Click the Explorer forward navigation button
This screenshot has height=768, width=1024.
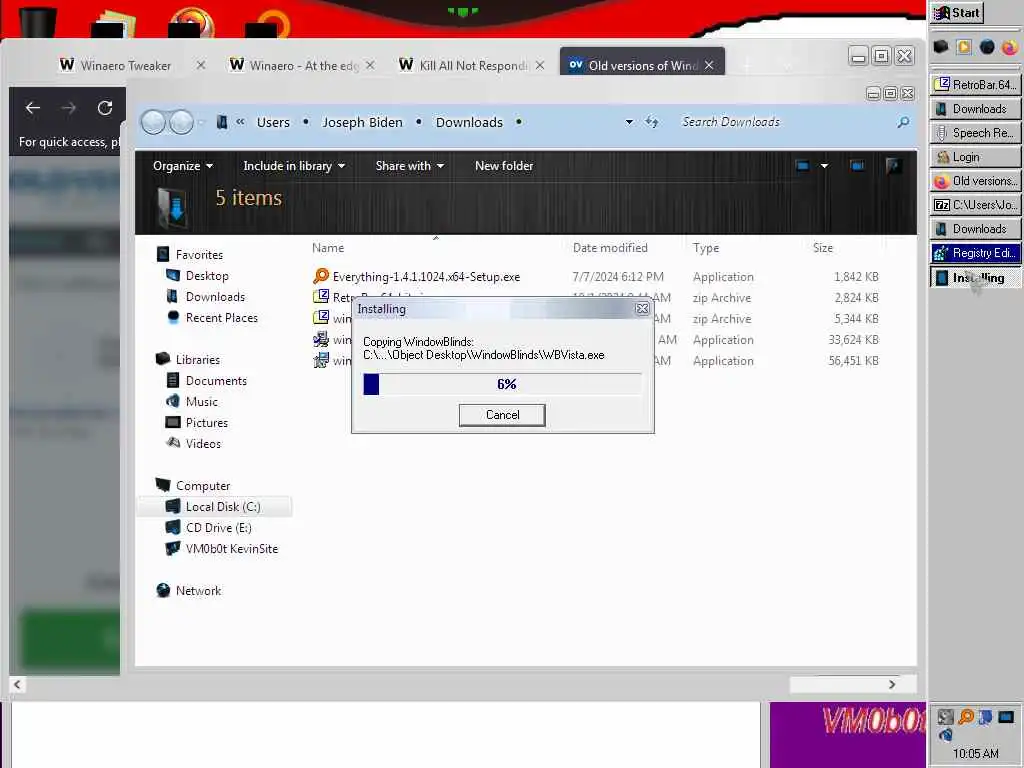182,122
